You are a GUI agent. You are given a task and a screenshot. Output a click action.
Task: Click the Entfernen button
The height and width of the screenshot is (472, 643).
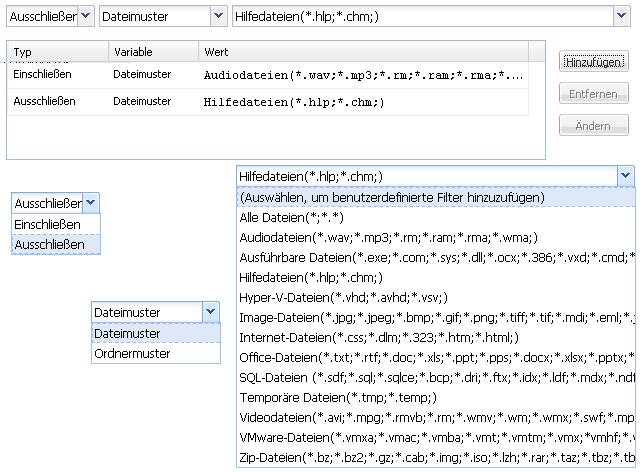[593, 94]
